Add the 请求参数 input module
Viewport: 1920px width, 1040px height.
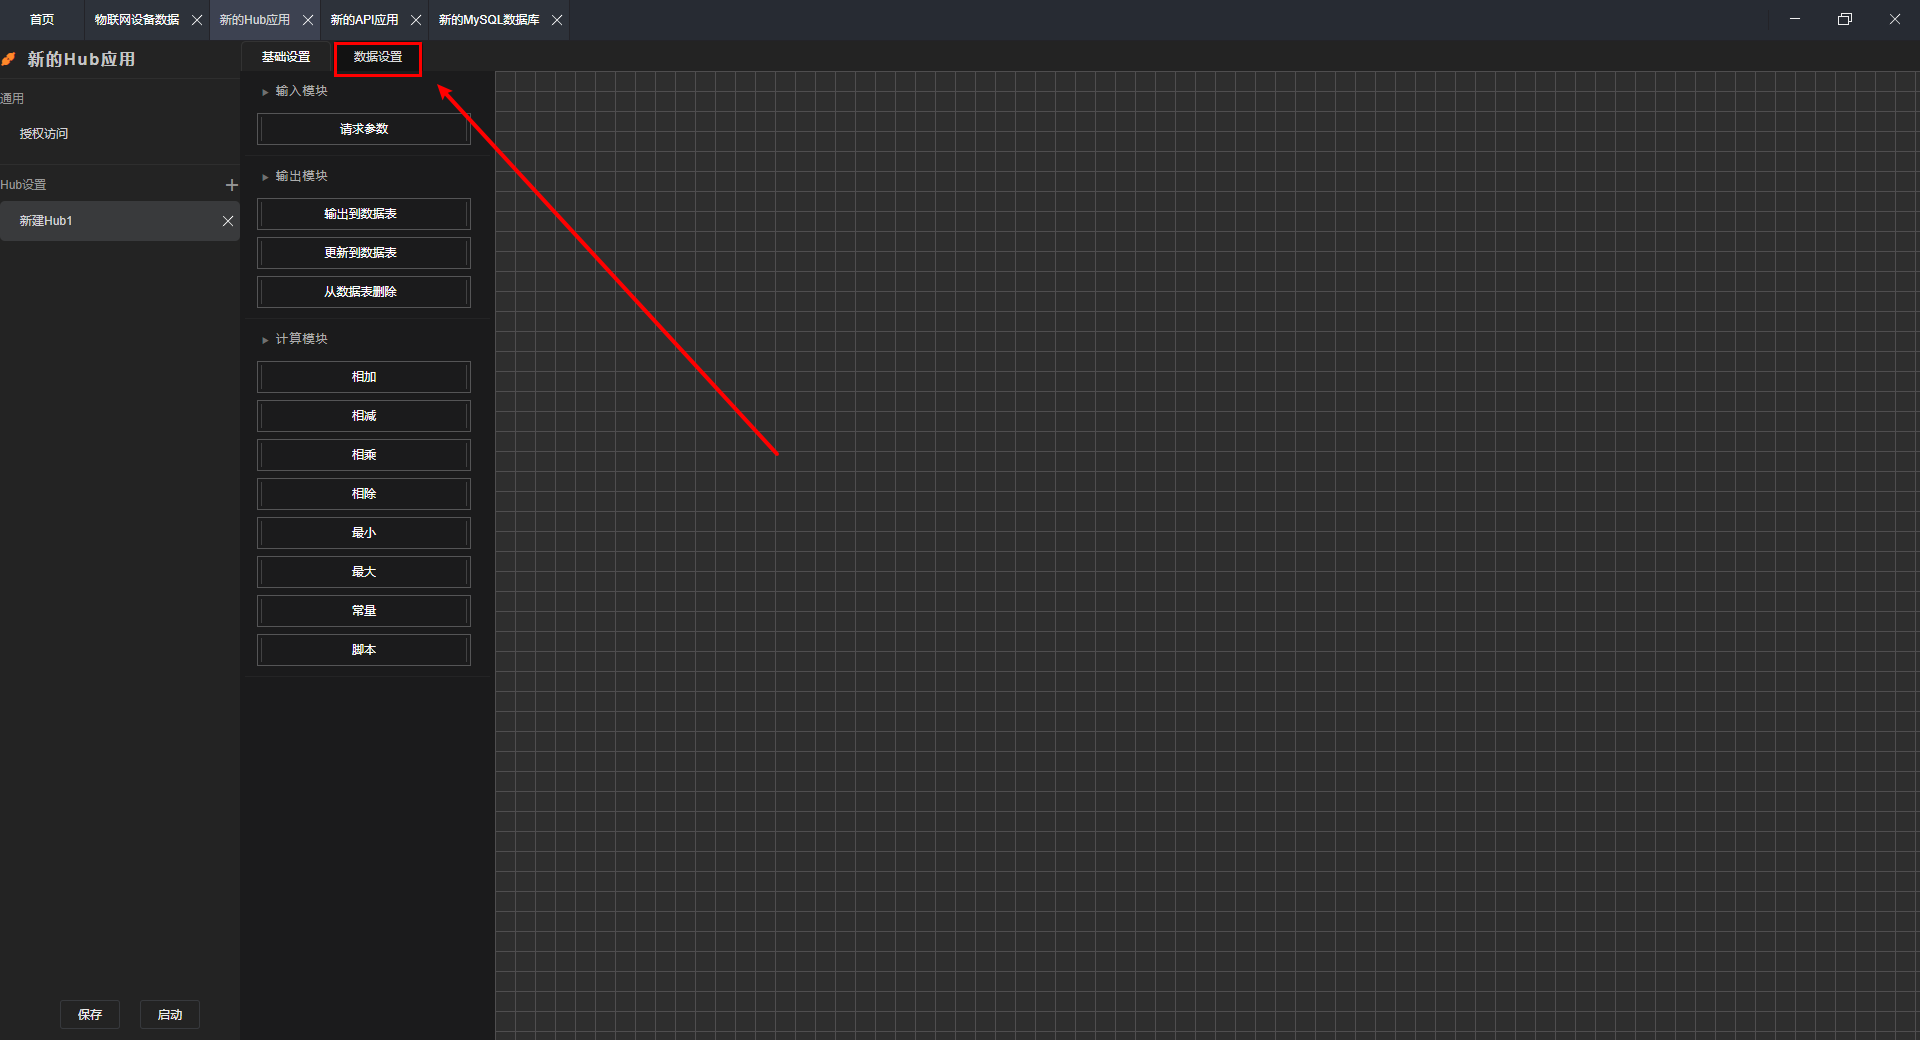pyautogui.click(x=364, y=129)
